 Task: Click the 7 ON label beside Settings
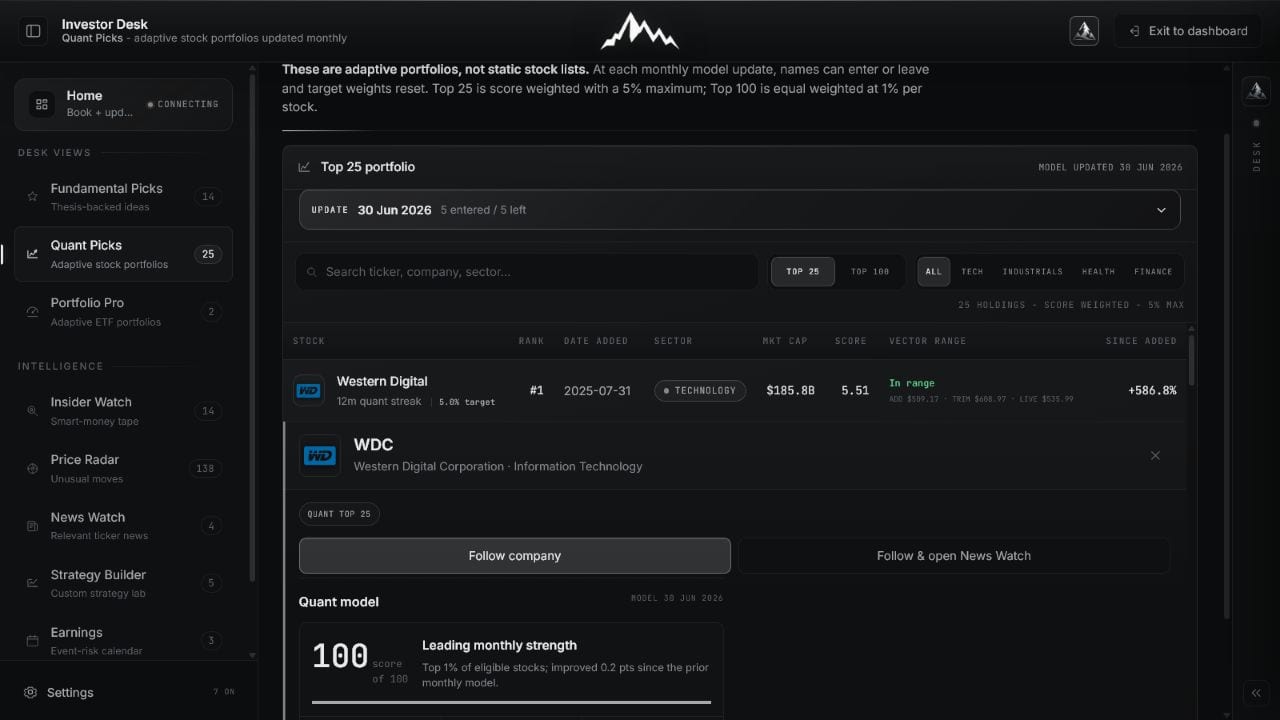point(223,692)
